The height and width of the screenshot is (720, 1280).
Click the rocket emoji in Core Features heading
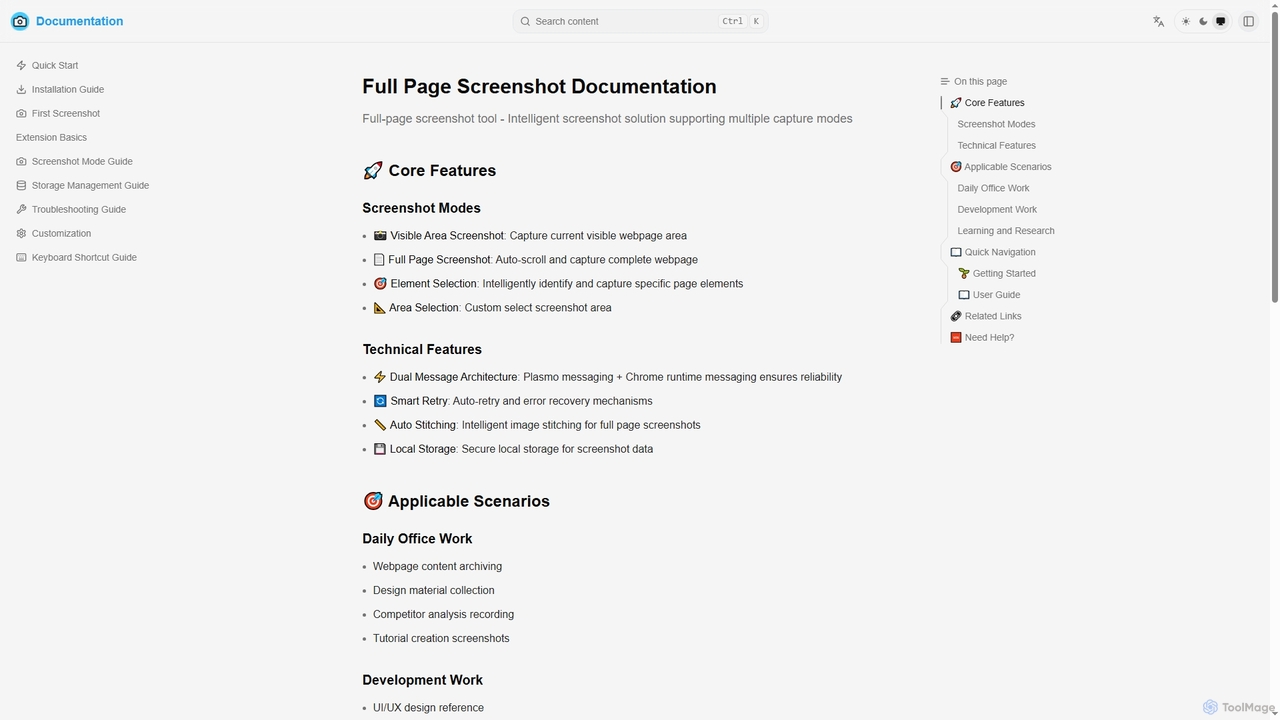click(x=373, y=171)
